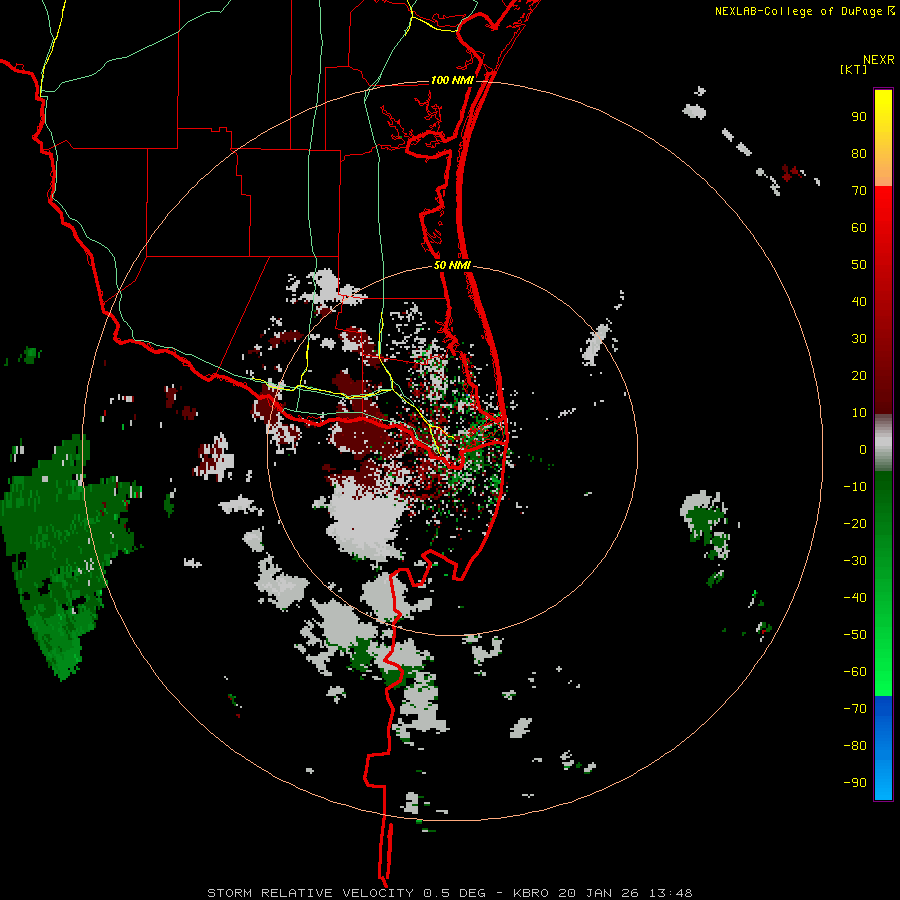Click the NEXR label above the color bar
Screen dimensions: 900x900
tap(879, 60)
